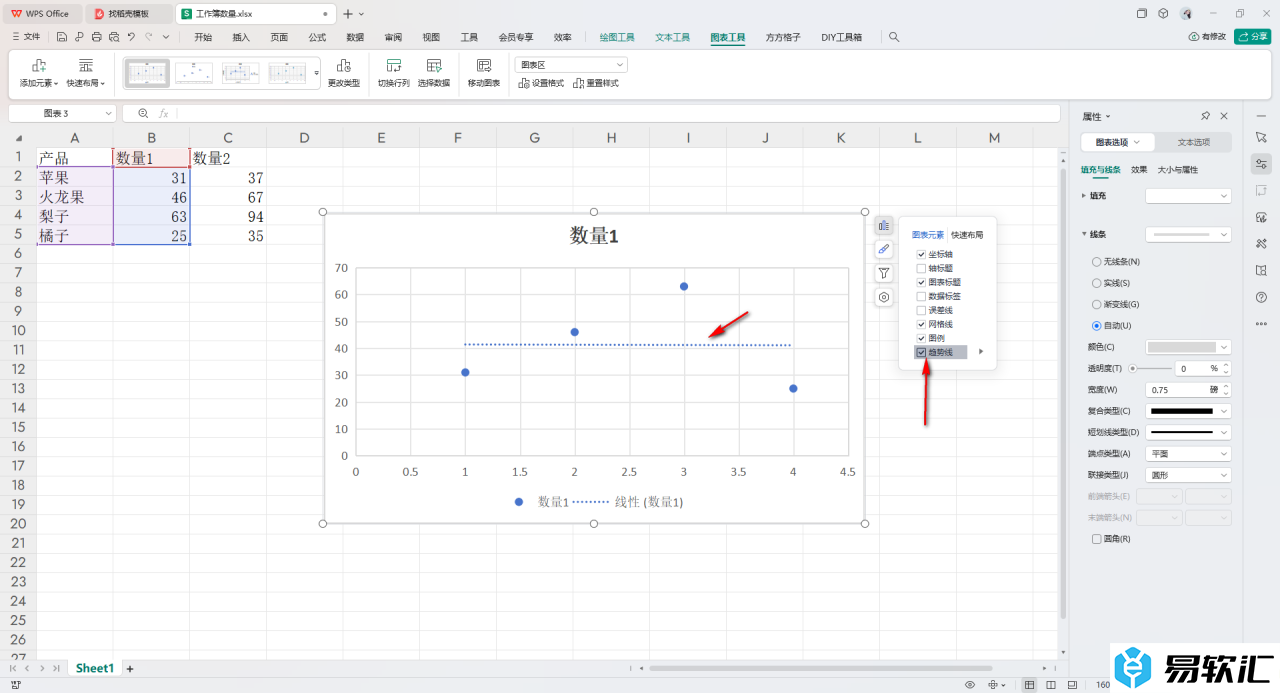Click the chart settings gear icon
The image size is (1280, 693).
coord(884,297)
